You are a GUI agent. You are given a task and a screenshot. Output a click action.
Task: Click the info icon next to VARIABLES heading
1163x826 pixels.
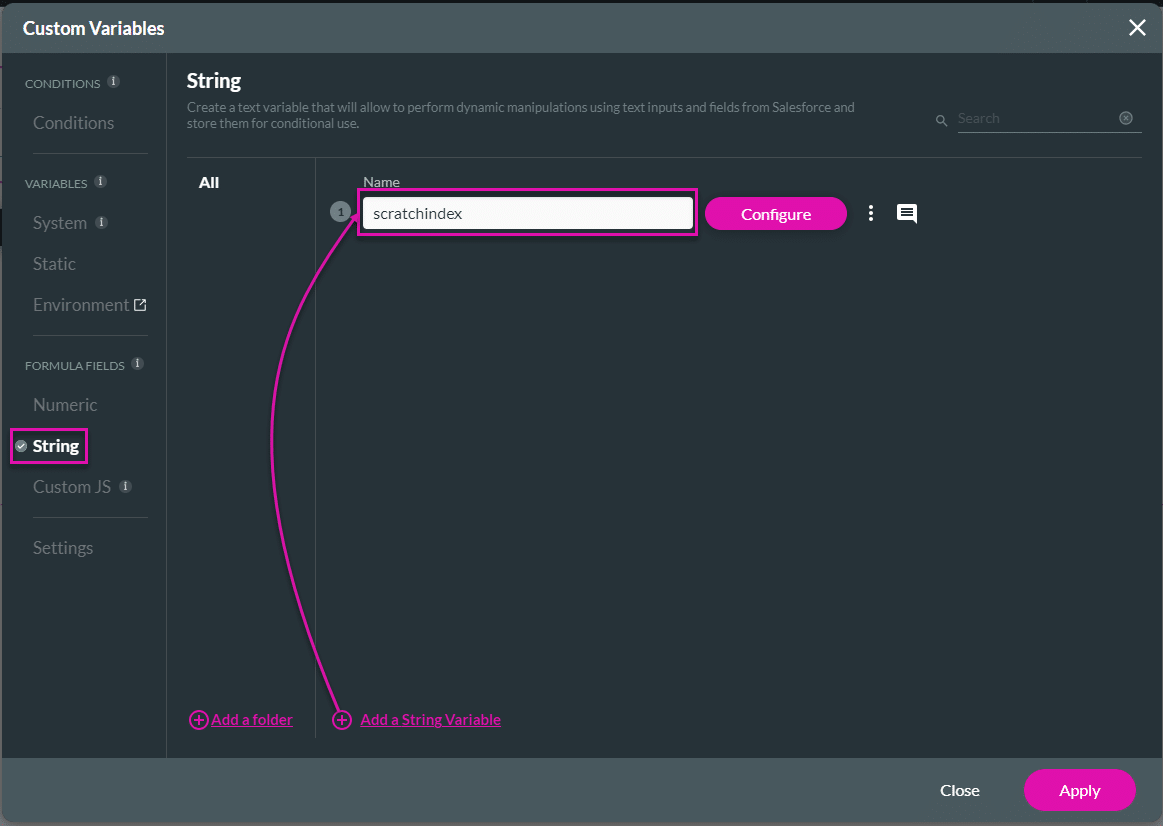pos(99,182)
